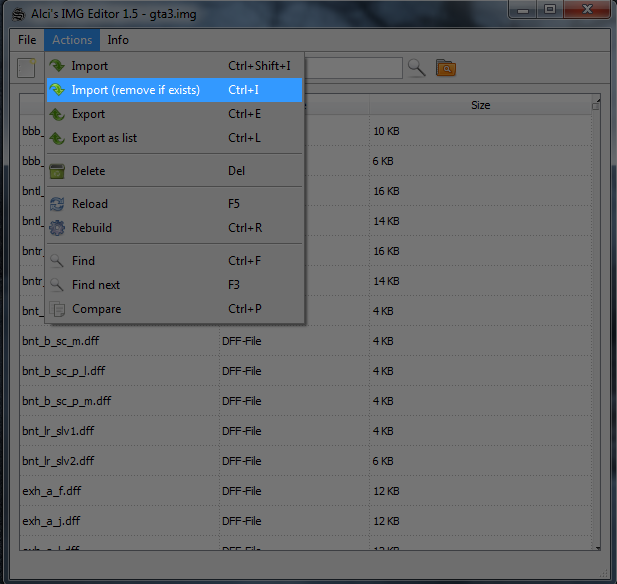Click the scrollbar down arrow in the file list
This screenshot has width=617, height=584.
coord(597,547)
